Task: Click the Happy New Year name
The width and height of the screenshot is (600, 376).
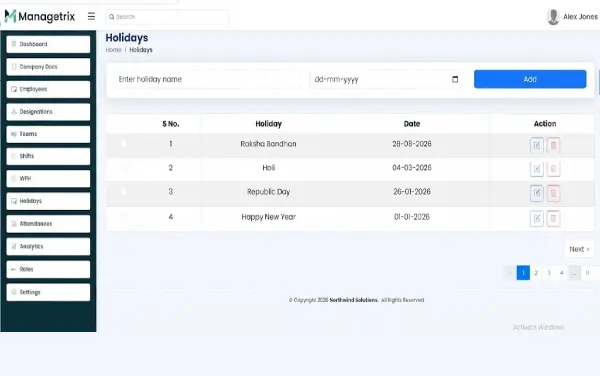Action: click(268, 217)
